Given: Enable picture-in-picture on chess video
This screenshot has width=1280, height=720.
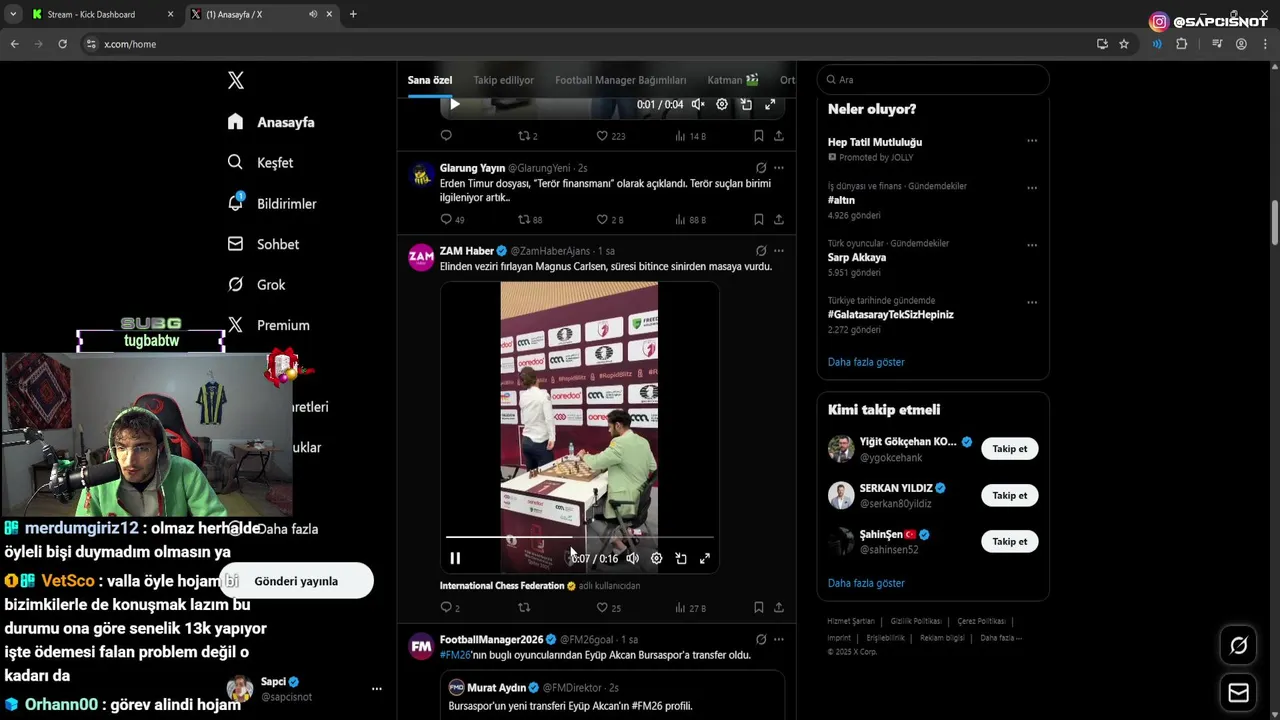Looking at the screenshot, I should [x=680, y=558].
